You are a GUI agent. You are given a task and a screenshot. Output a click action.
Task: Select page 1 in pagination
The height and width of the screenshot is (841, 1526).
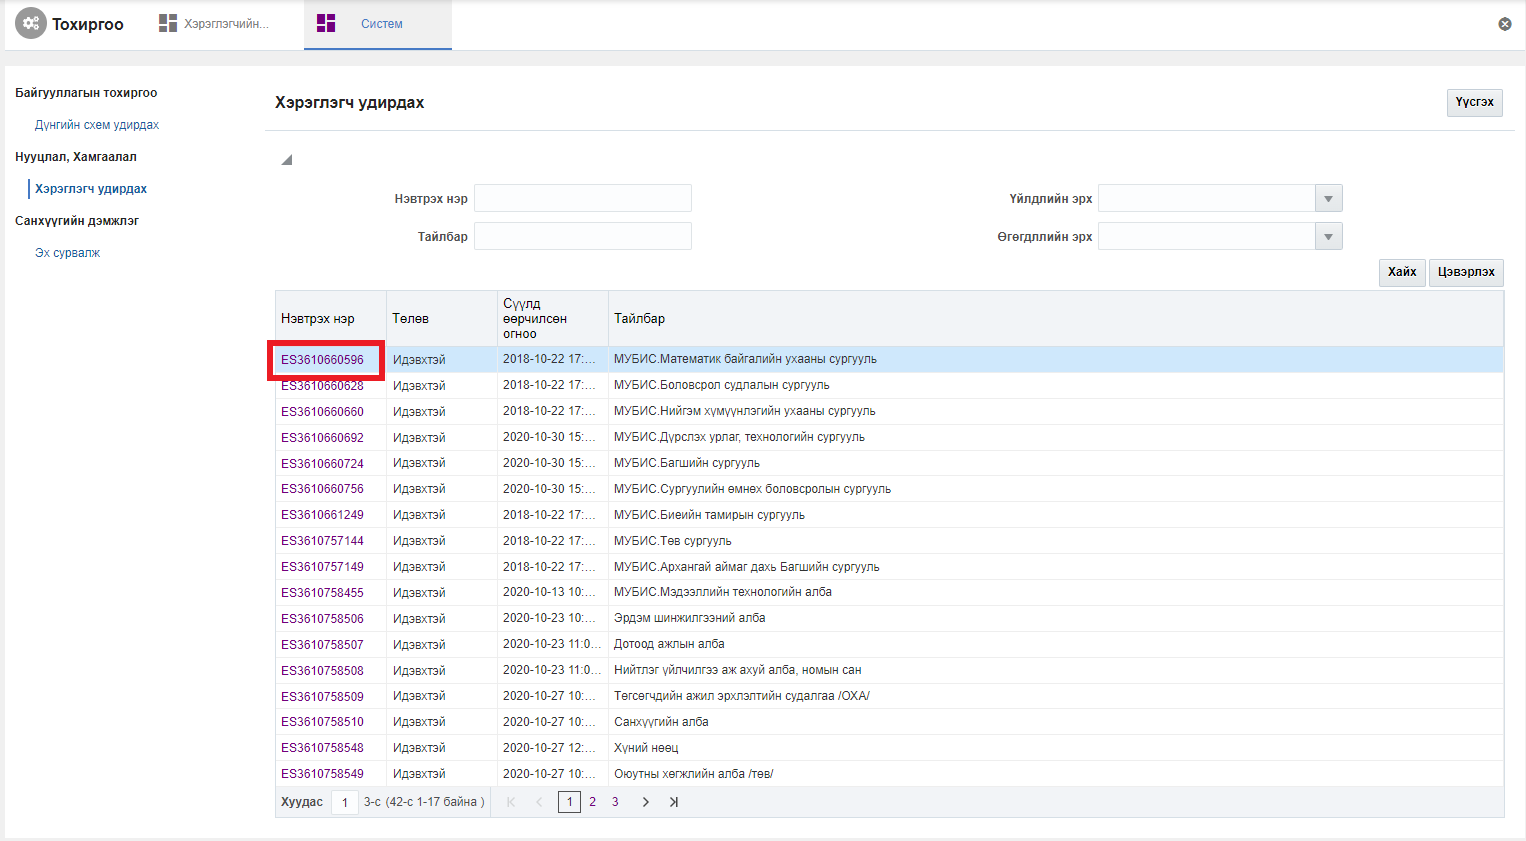click(x=570, y=802)
